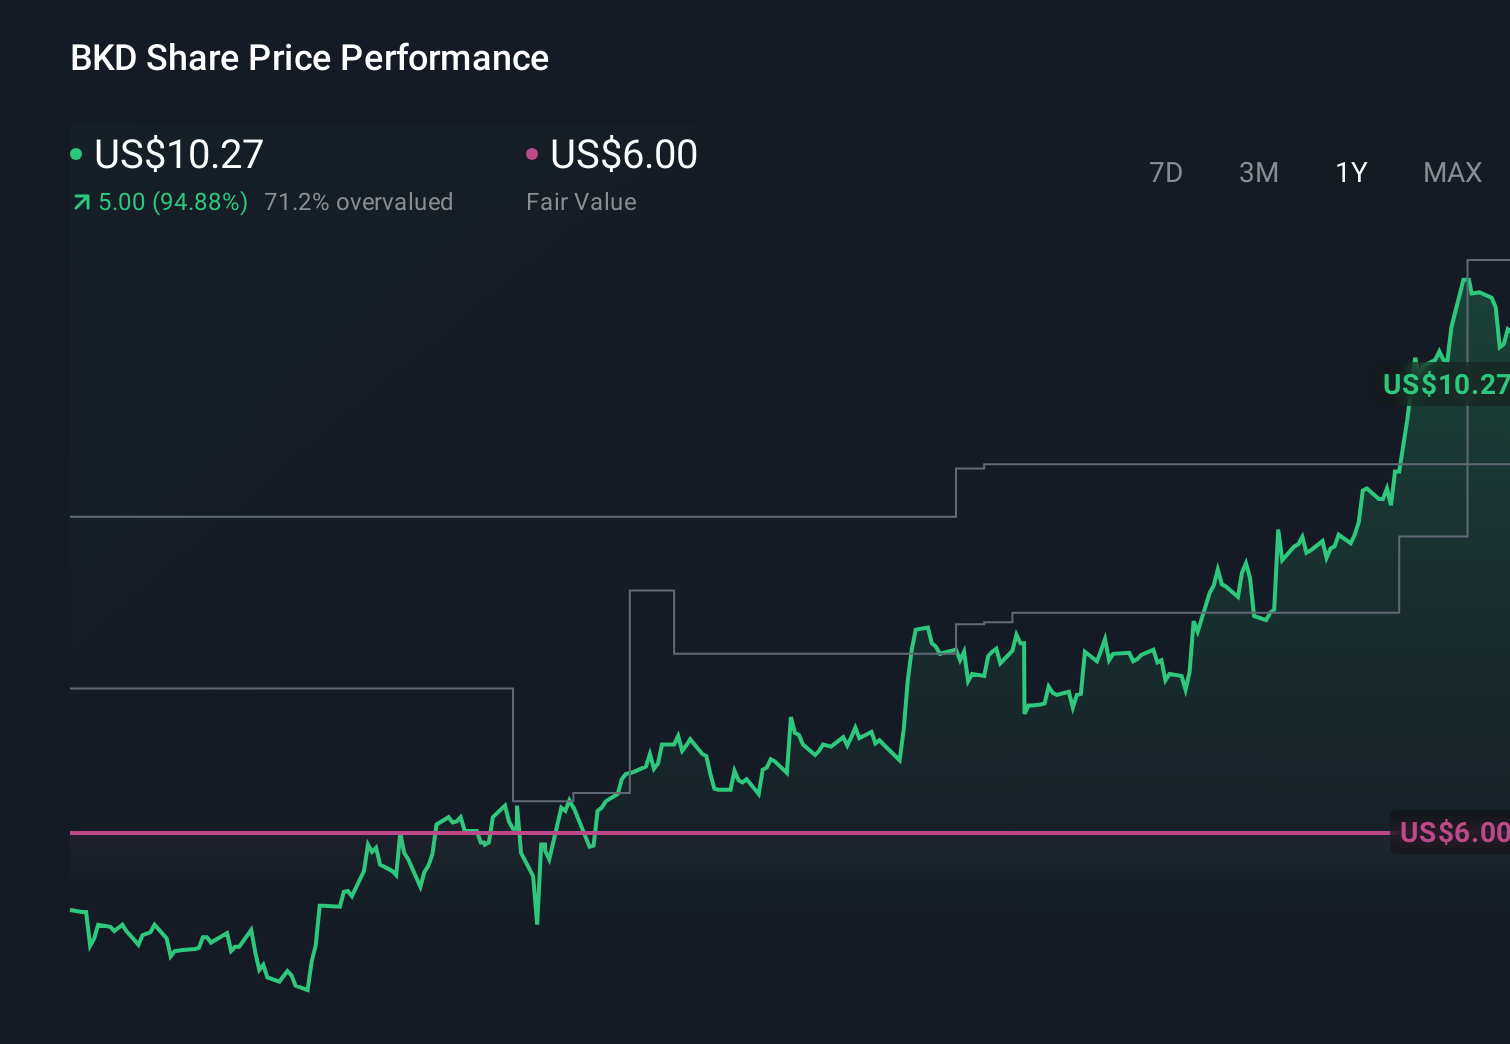This screenshot has width=1510, height=1044.
Task: Click the green current price legend dot
Action: click(x=76, y=154)
